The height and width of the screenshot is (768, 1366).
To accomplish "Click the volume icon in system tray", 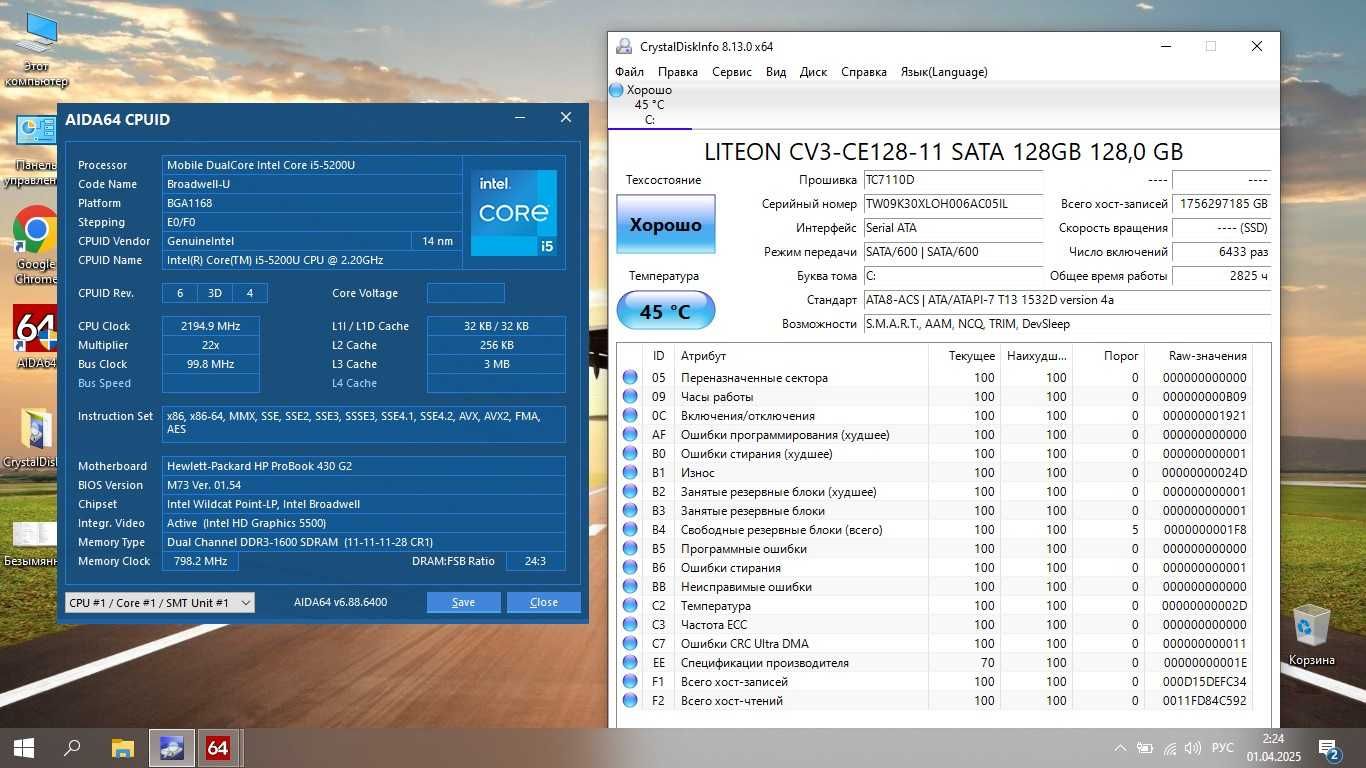I will [1192, 748].
